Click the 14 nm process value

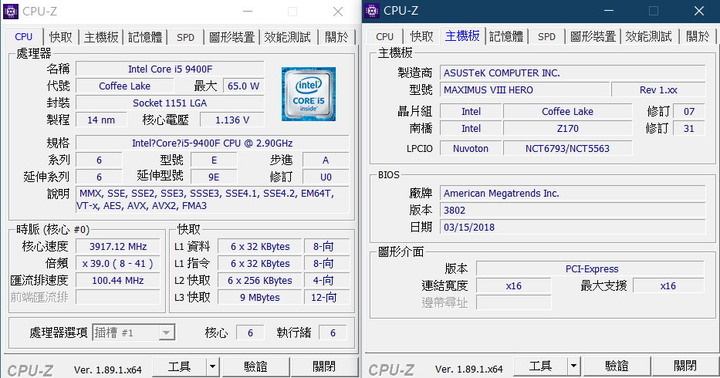[101, 120]
